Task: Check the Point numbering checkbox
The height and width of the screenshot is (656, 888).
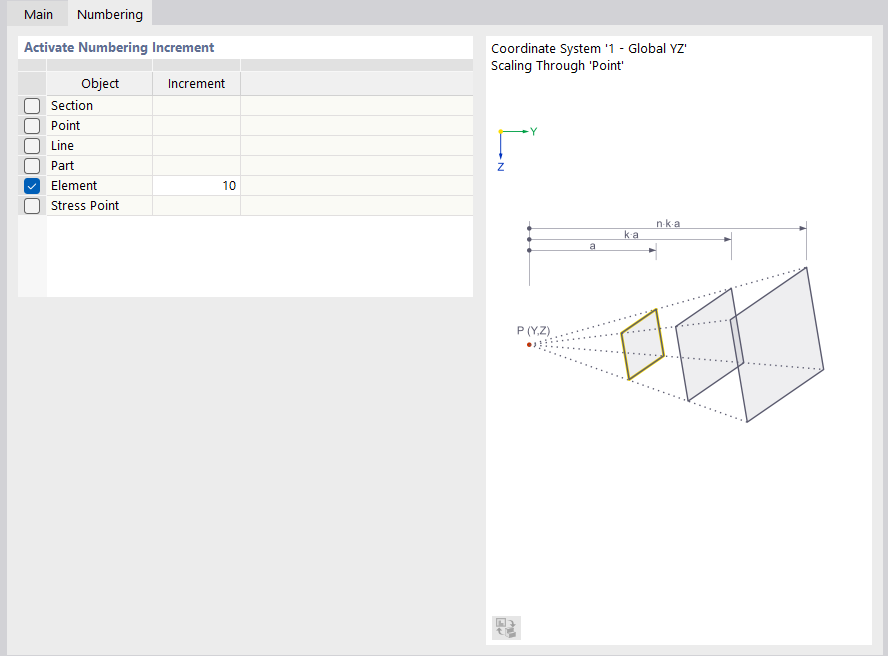Action: [x=32, y=126]
